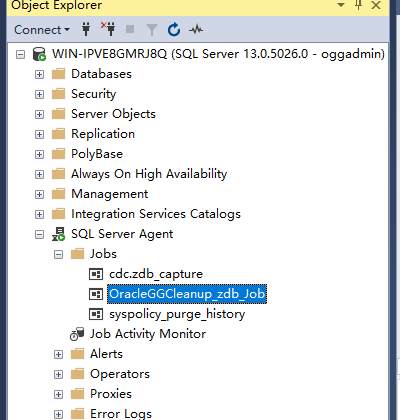Open the Object Explorer window position dropdown arrow
Screen dimensions: 400x420
pos(341,5)
